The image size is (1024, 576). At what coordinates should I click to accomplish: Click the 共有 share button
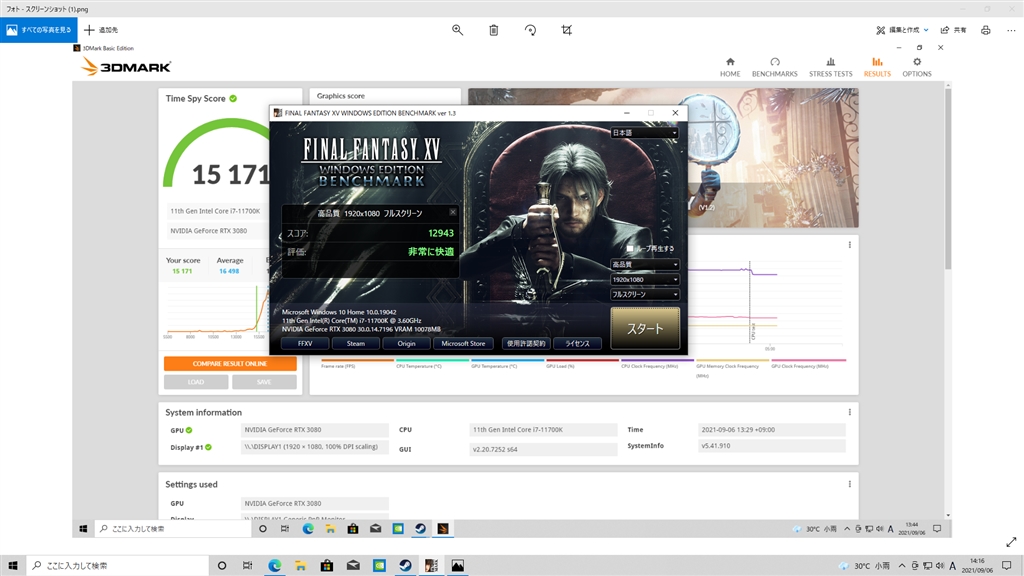(953, 30)
